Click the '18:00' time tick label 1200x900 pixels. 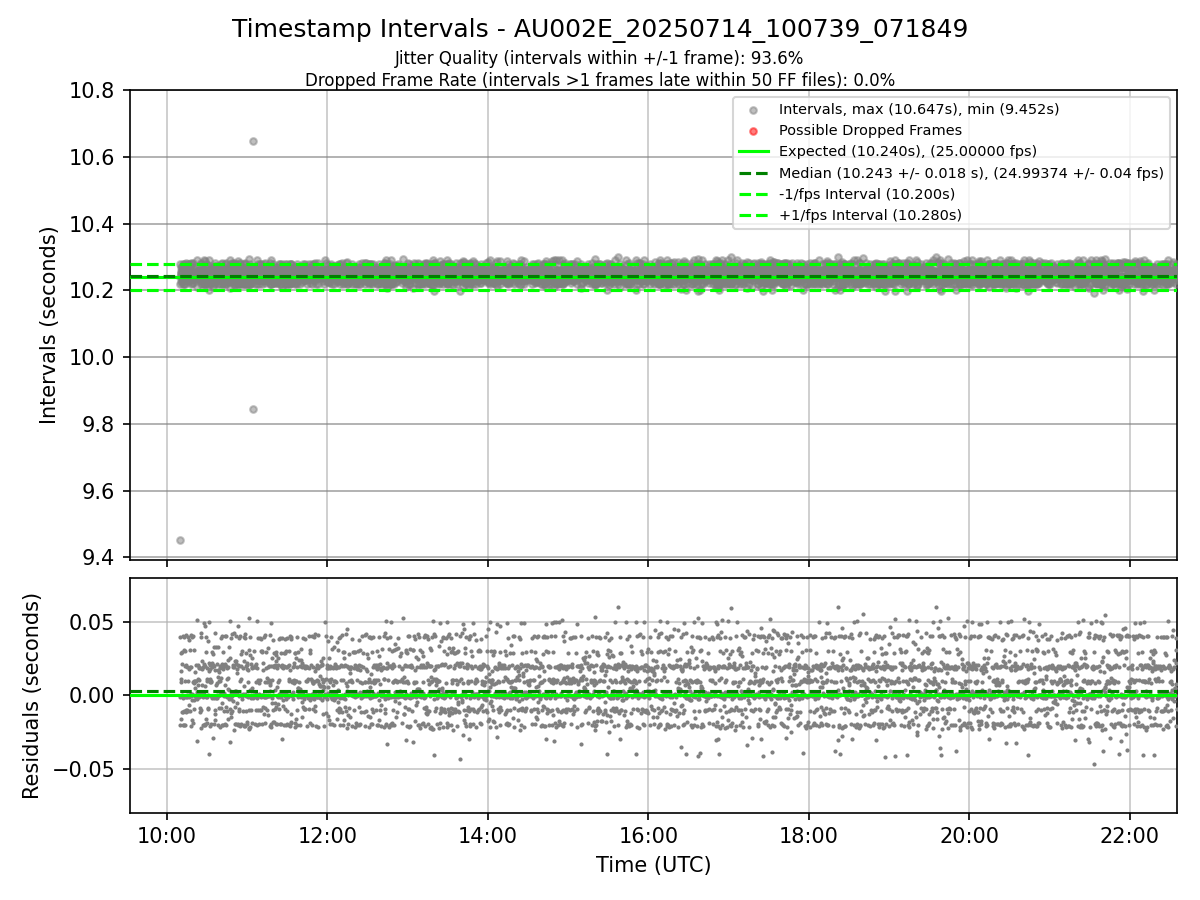(x=808, y=836)
